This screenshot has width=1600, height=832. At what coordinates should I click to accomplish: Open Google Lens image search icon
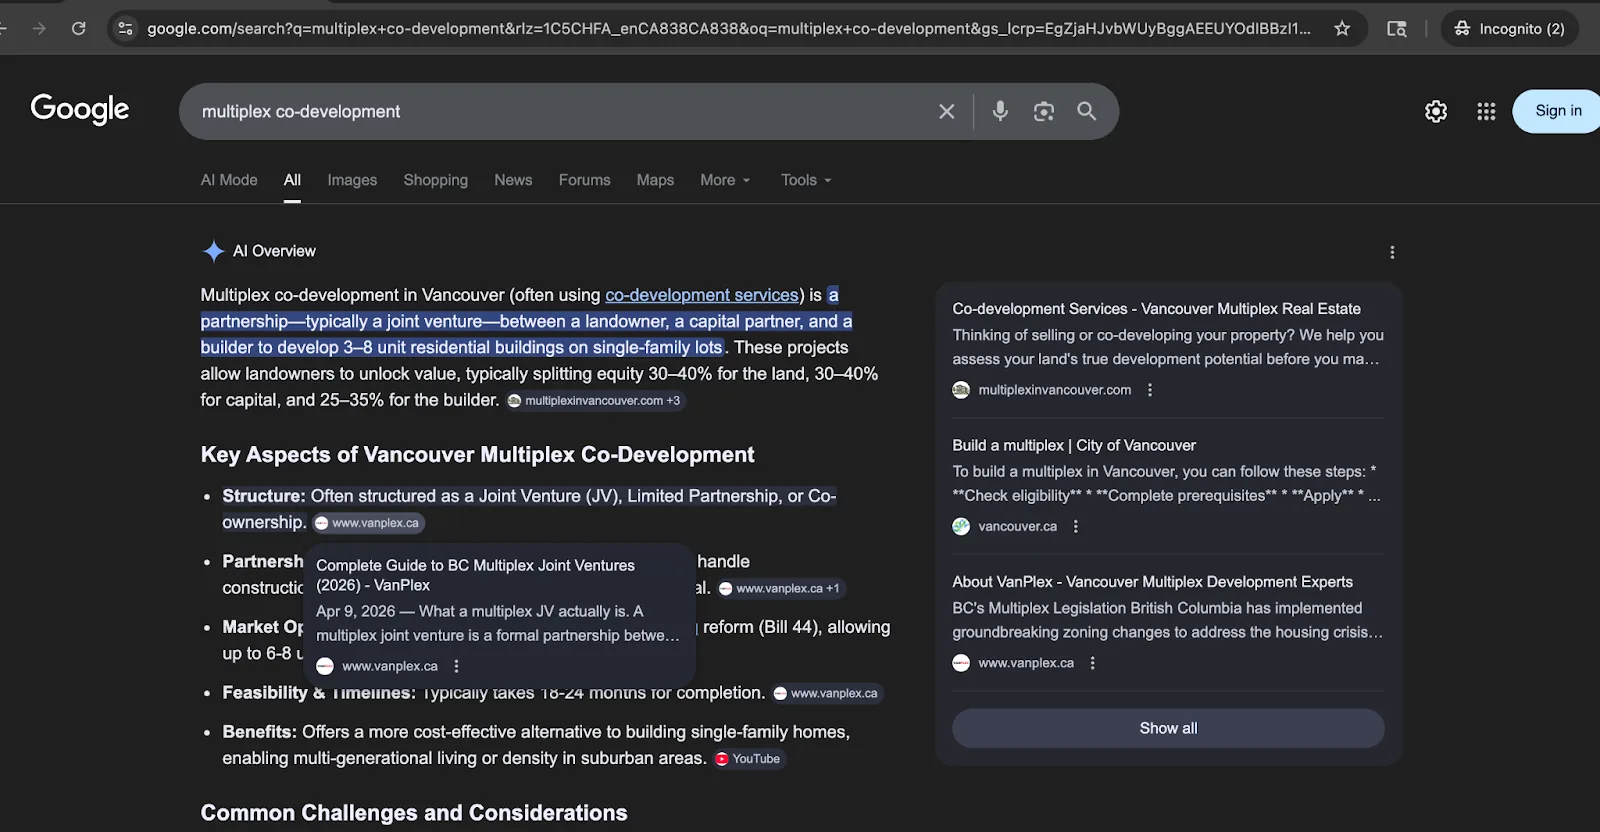coord(1044,111)
